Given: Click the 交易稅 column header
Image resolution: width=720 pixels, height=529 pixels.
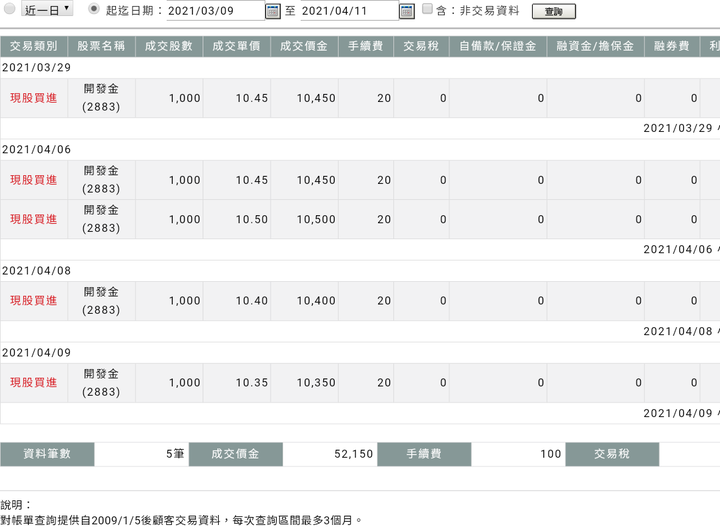Looking at the screenshot, I should [421, 46].
